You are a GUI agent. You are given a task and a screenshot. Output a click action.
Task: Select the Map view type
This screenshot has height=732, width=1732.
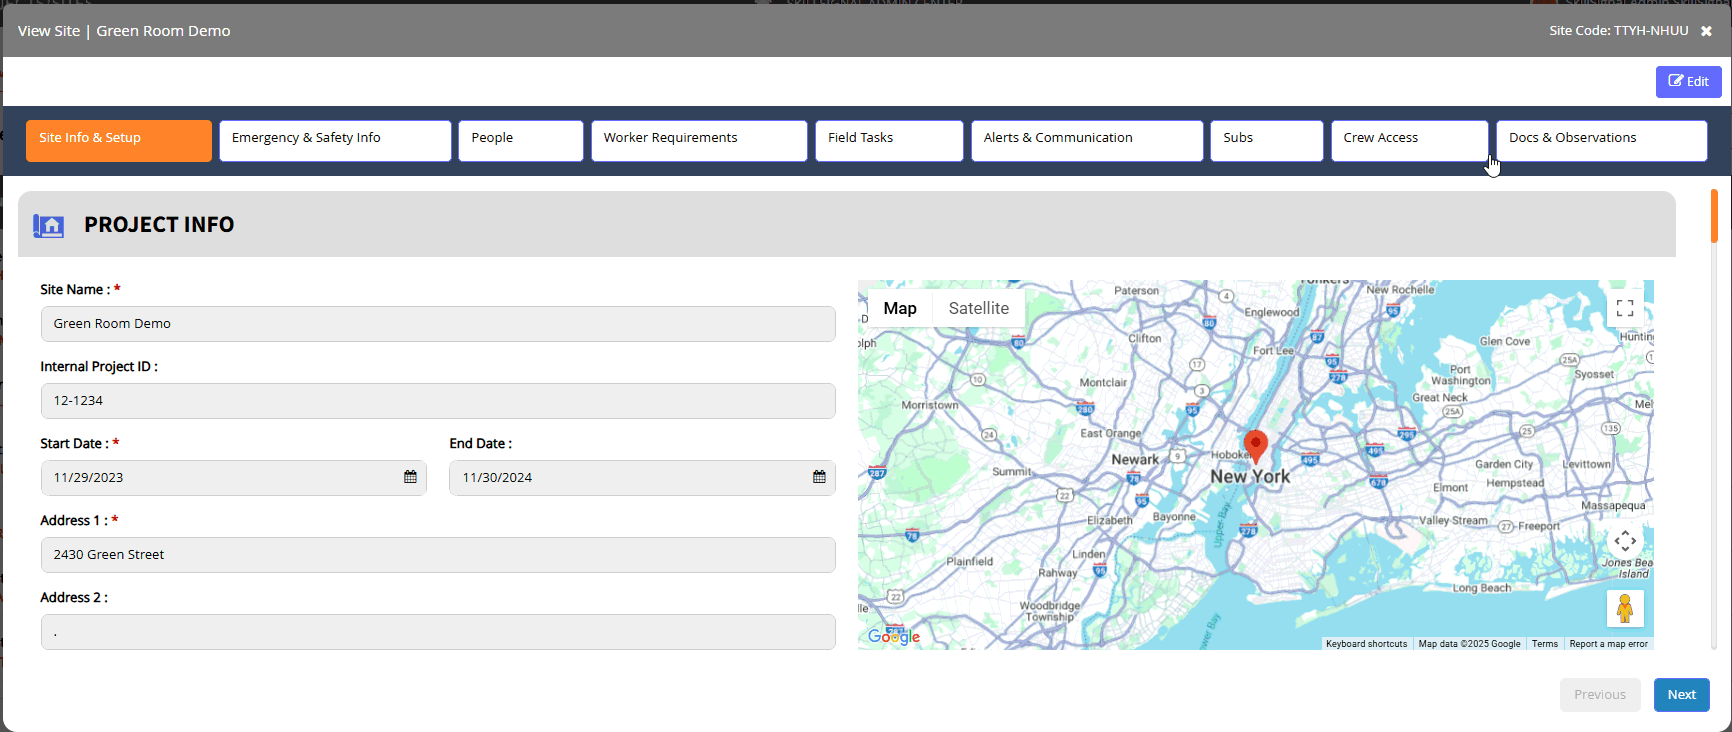point(900,308)
